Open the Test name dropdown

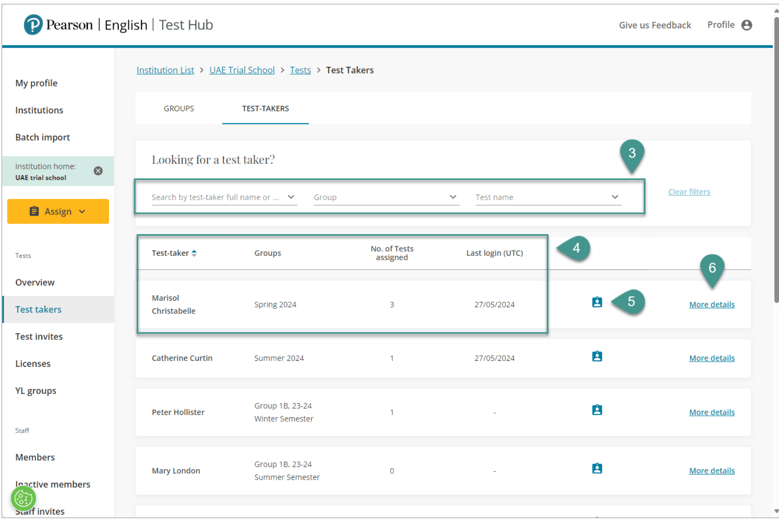point(547,197)
